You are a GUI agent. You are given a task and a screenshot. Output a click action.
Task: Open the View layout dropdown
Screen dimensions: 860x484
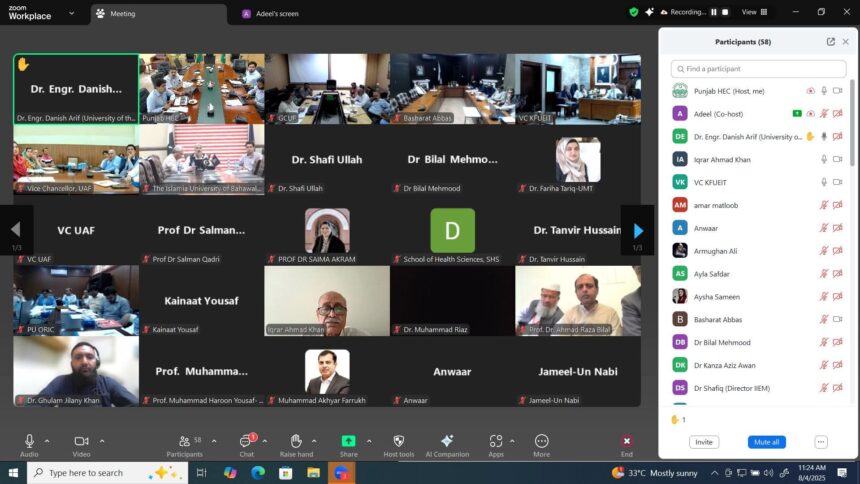pos(754,12)
